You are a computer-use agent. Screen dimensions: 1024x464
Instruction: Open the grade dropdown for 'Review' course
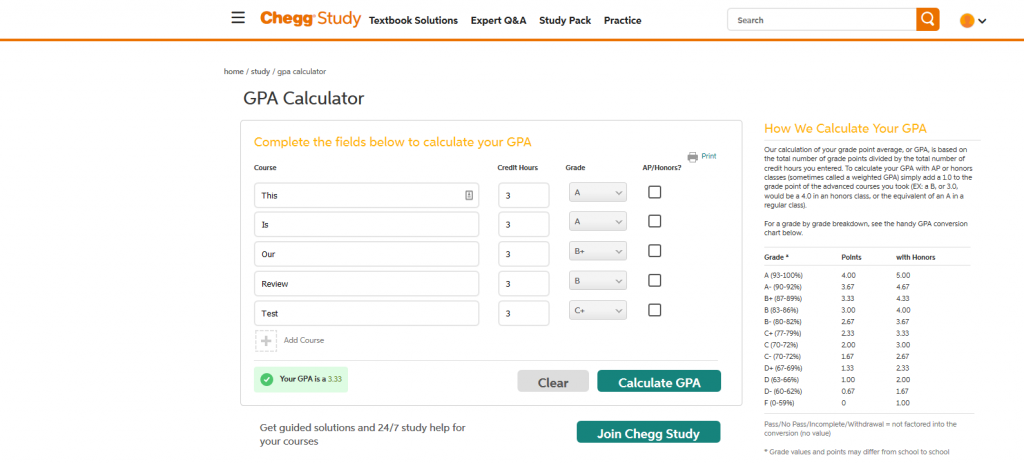coord(598,282)
